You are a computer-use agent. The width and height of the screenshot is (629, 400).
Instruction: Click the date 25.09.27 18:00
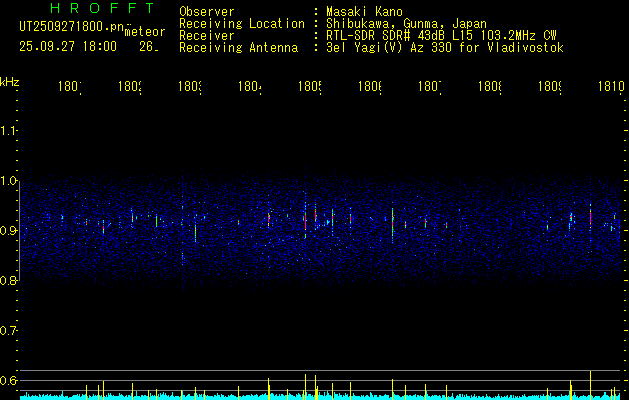[68, 47]
